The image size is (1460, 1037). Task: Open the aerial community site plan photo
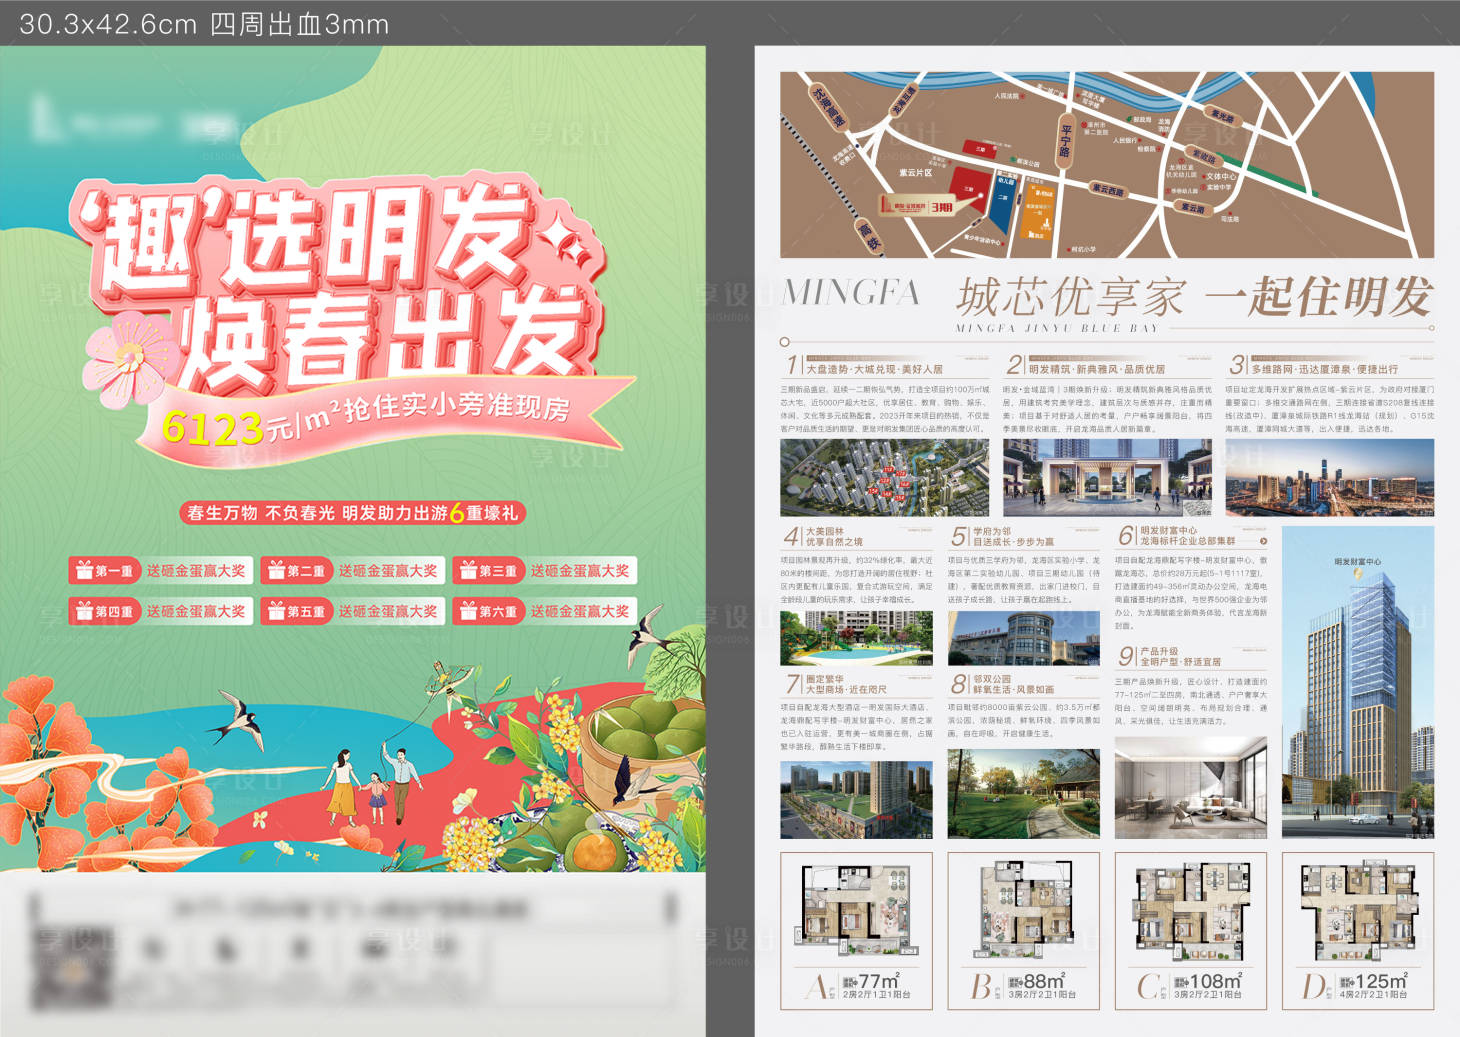tap(884, 477)
